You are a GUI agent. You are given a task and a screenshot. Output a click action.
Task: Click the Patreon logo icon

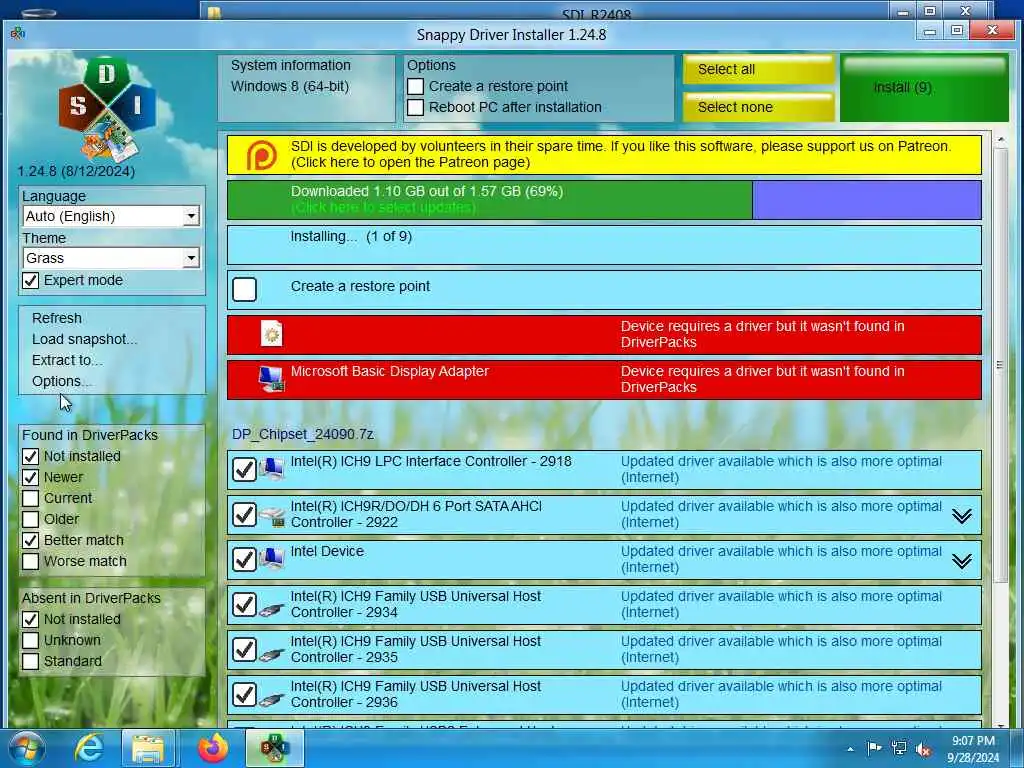(x=261, y=155)
